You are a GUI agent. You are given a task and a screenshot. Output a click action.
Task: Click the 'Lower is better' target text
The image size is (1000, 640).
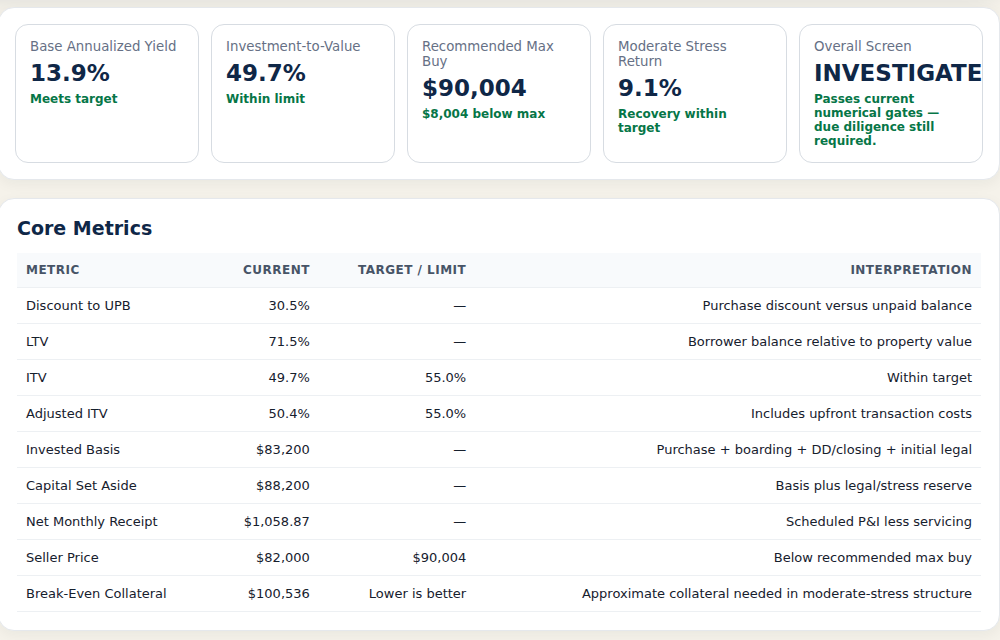(417, 594)
